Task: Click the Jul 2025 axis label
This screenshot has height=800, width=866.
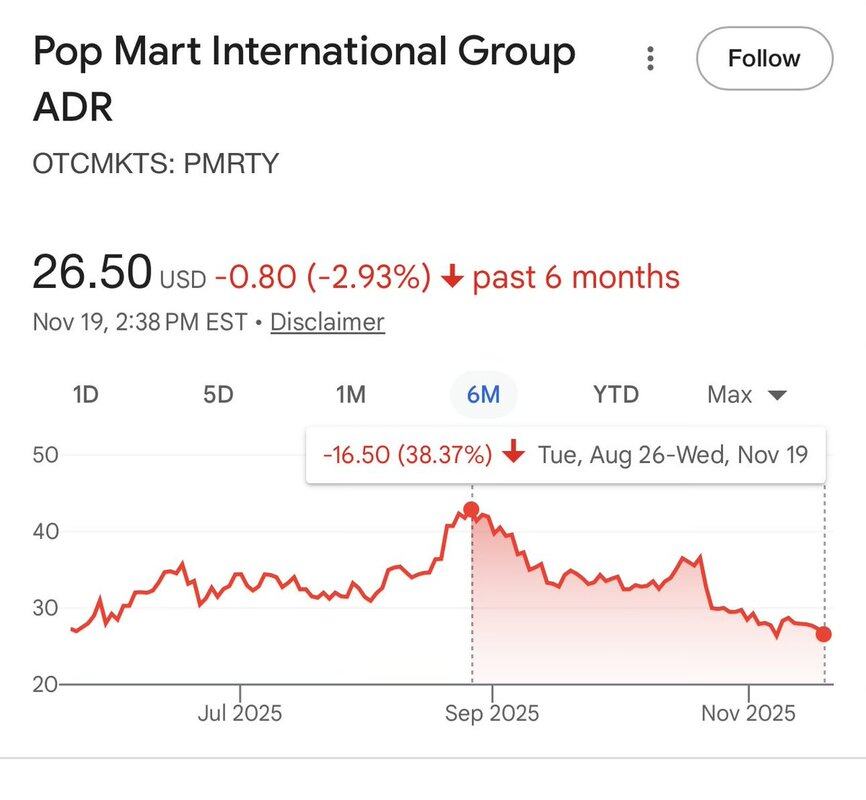Action: 240,714
